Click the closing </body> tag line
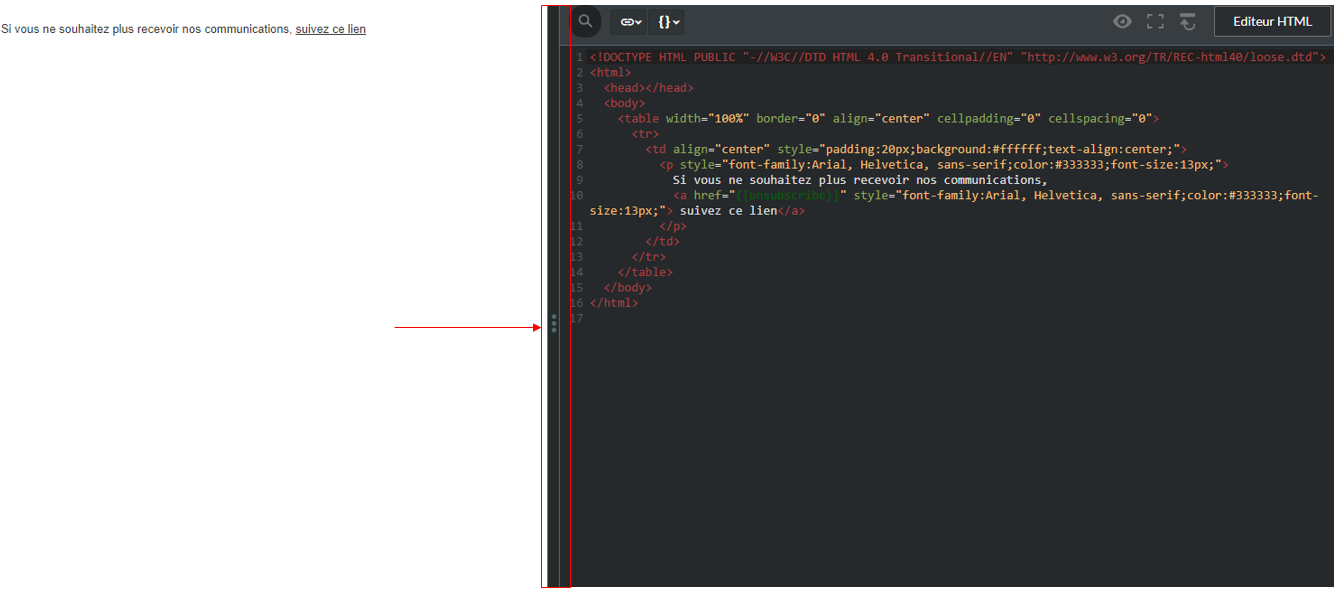The height and width of the screenshot is (589, 1334). pos(627,287)
